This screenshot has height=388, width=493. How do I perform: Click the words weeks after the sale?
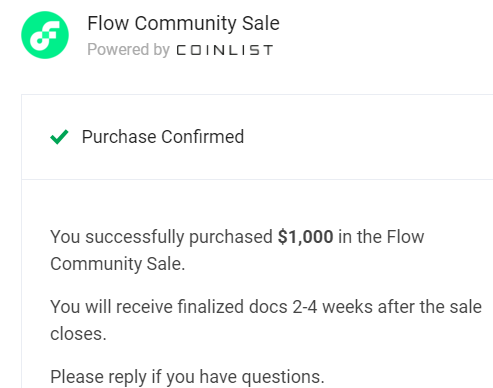click(x=402, y=307)
